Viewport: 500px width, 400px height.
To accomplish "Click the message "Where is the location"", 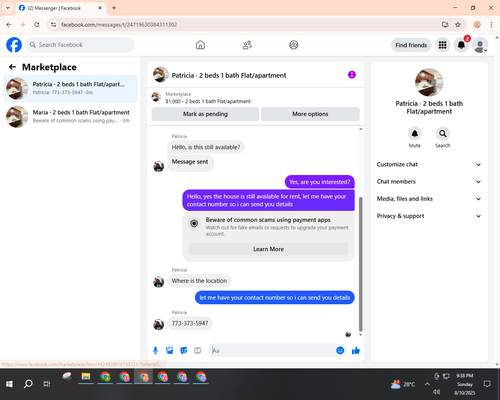I will click(199, 281).
